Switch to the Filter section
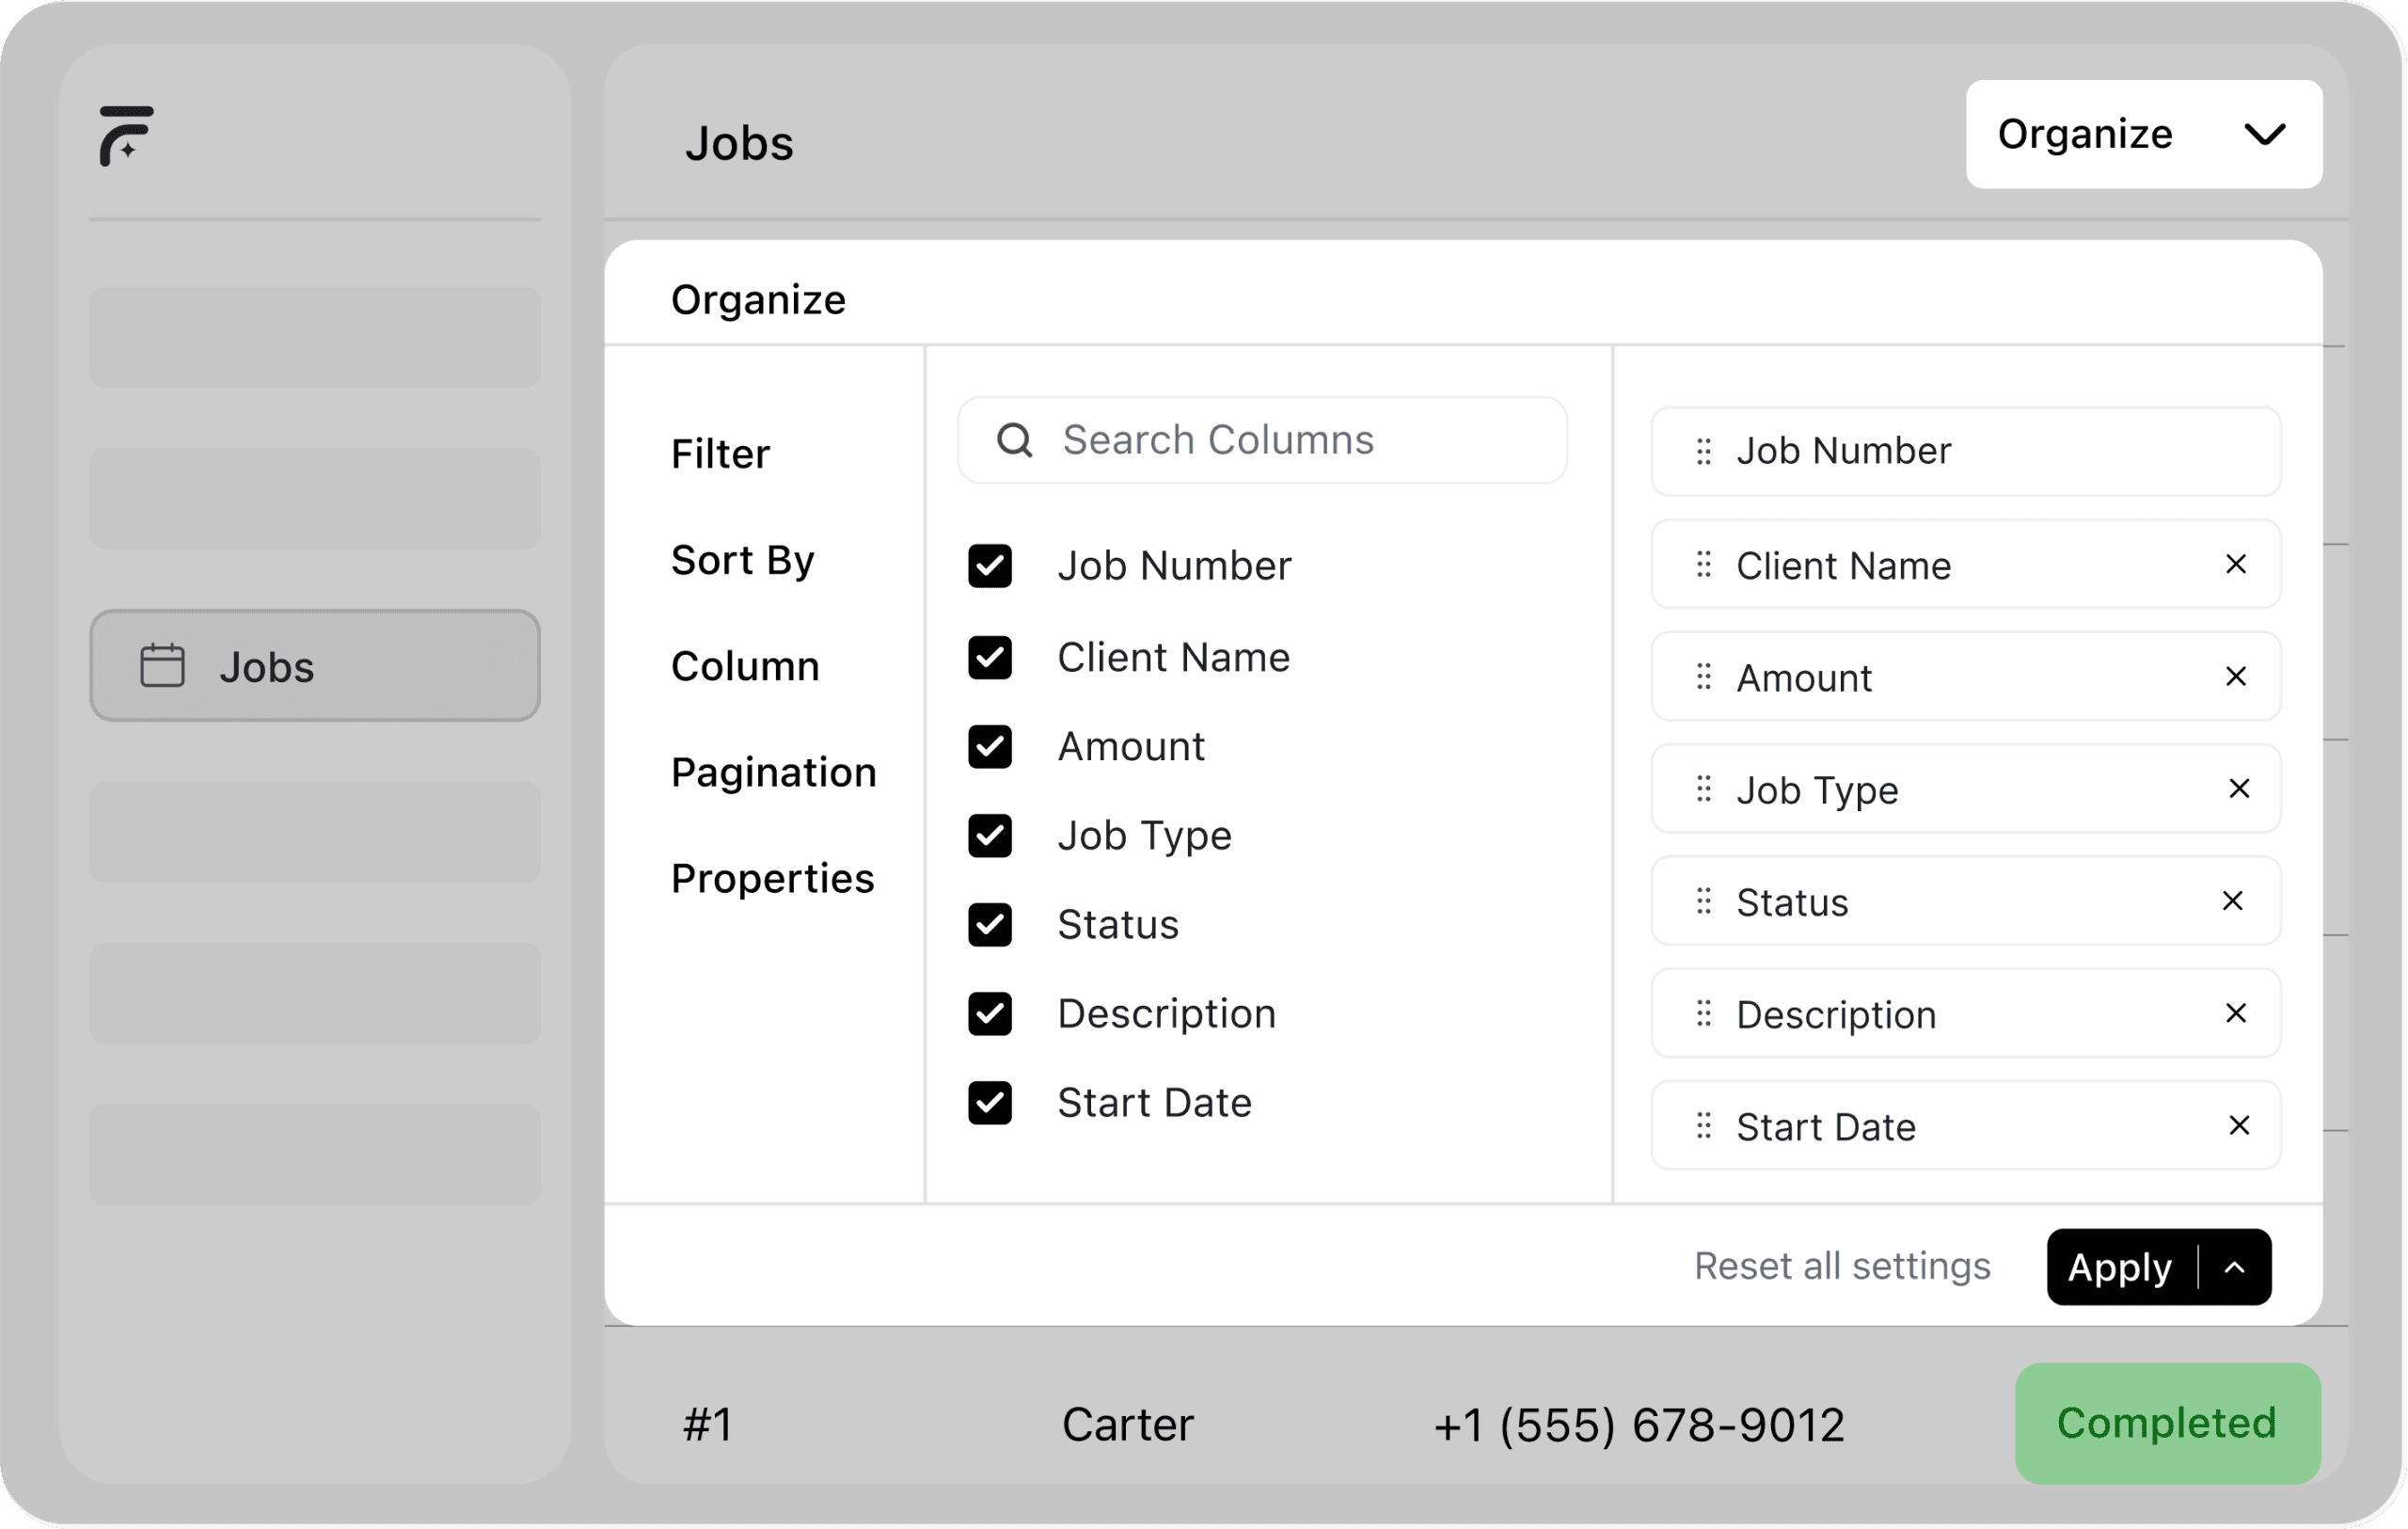 pyautogui.click(x=720, y=455)
